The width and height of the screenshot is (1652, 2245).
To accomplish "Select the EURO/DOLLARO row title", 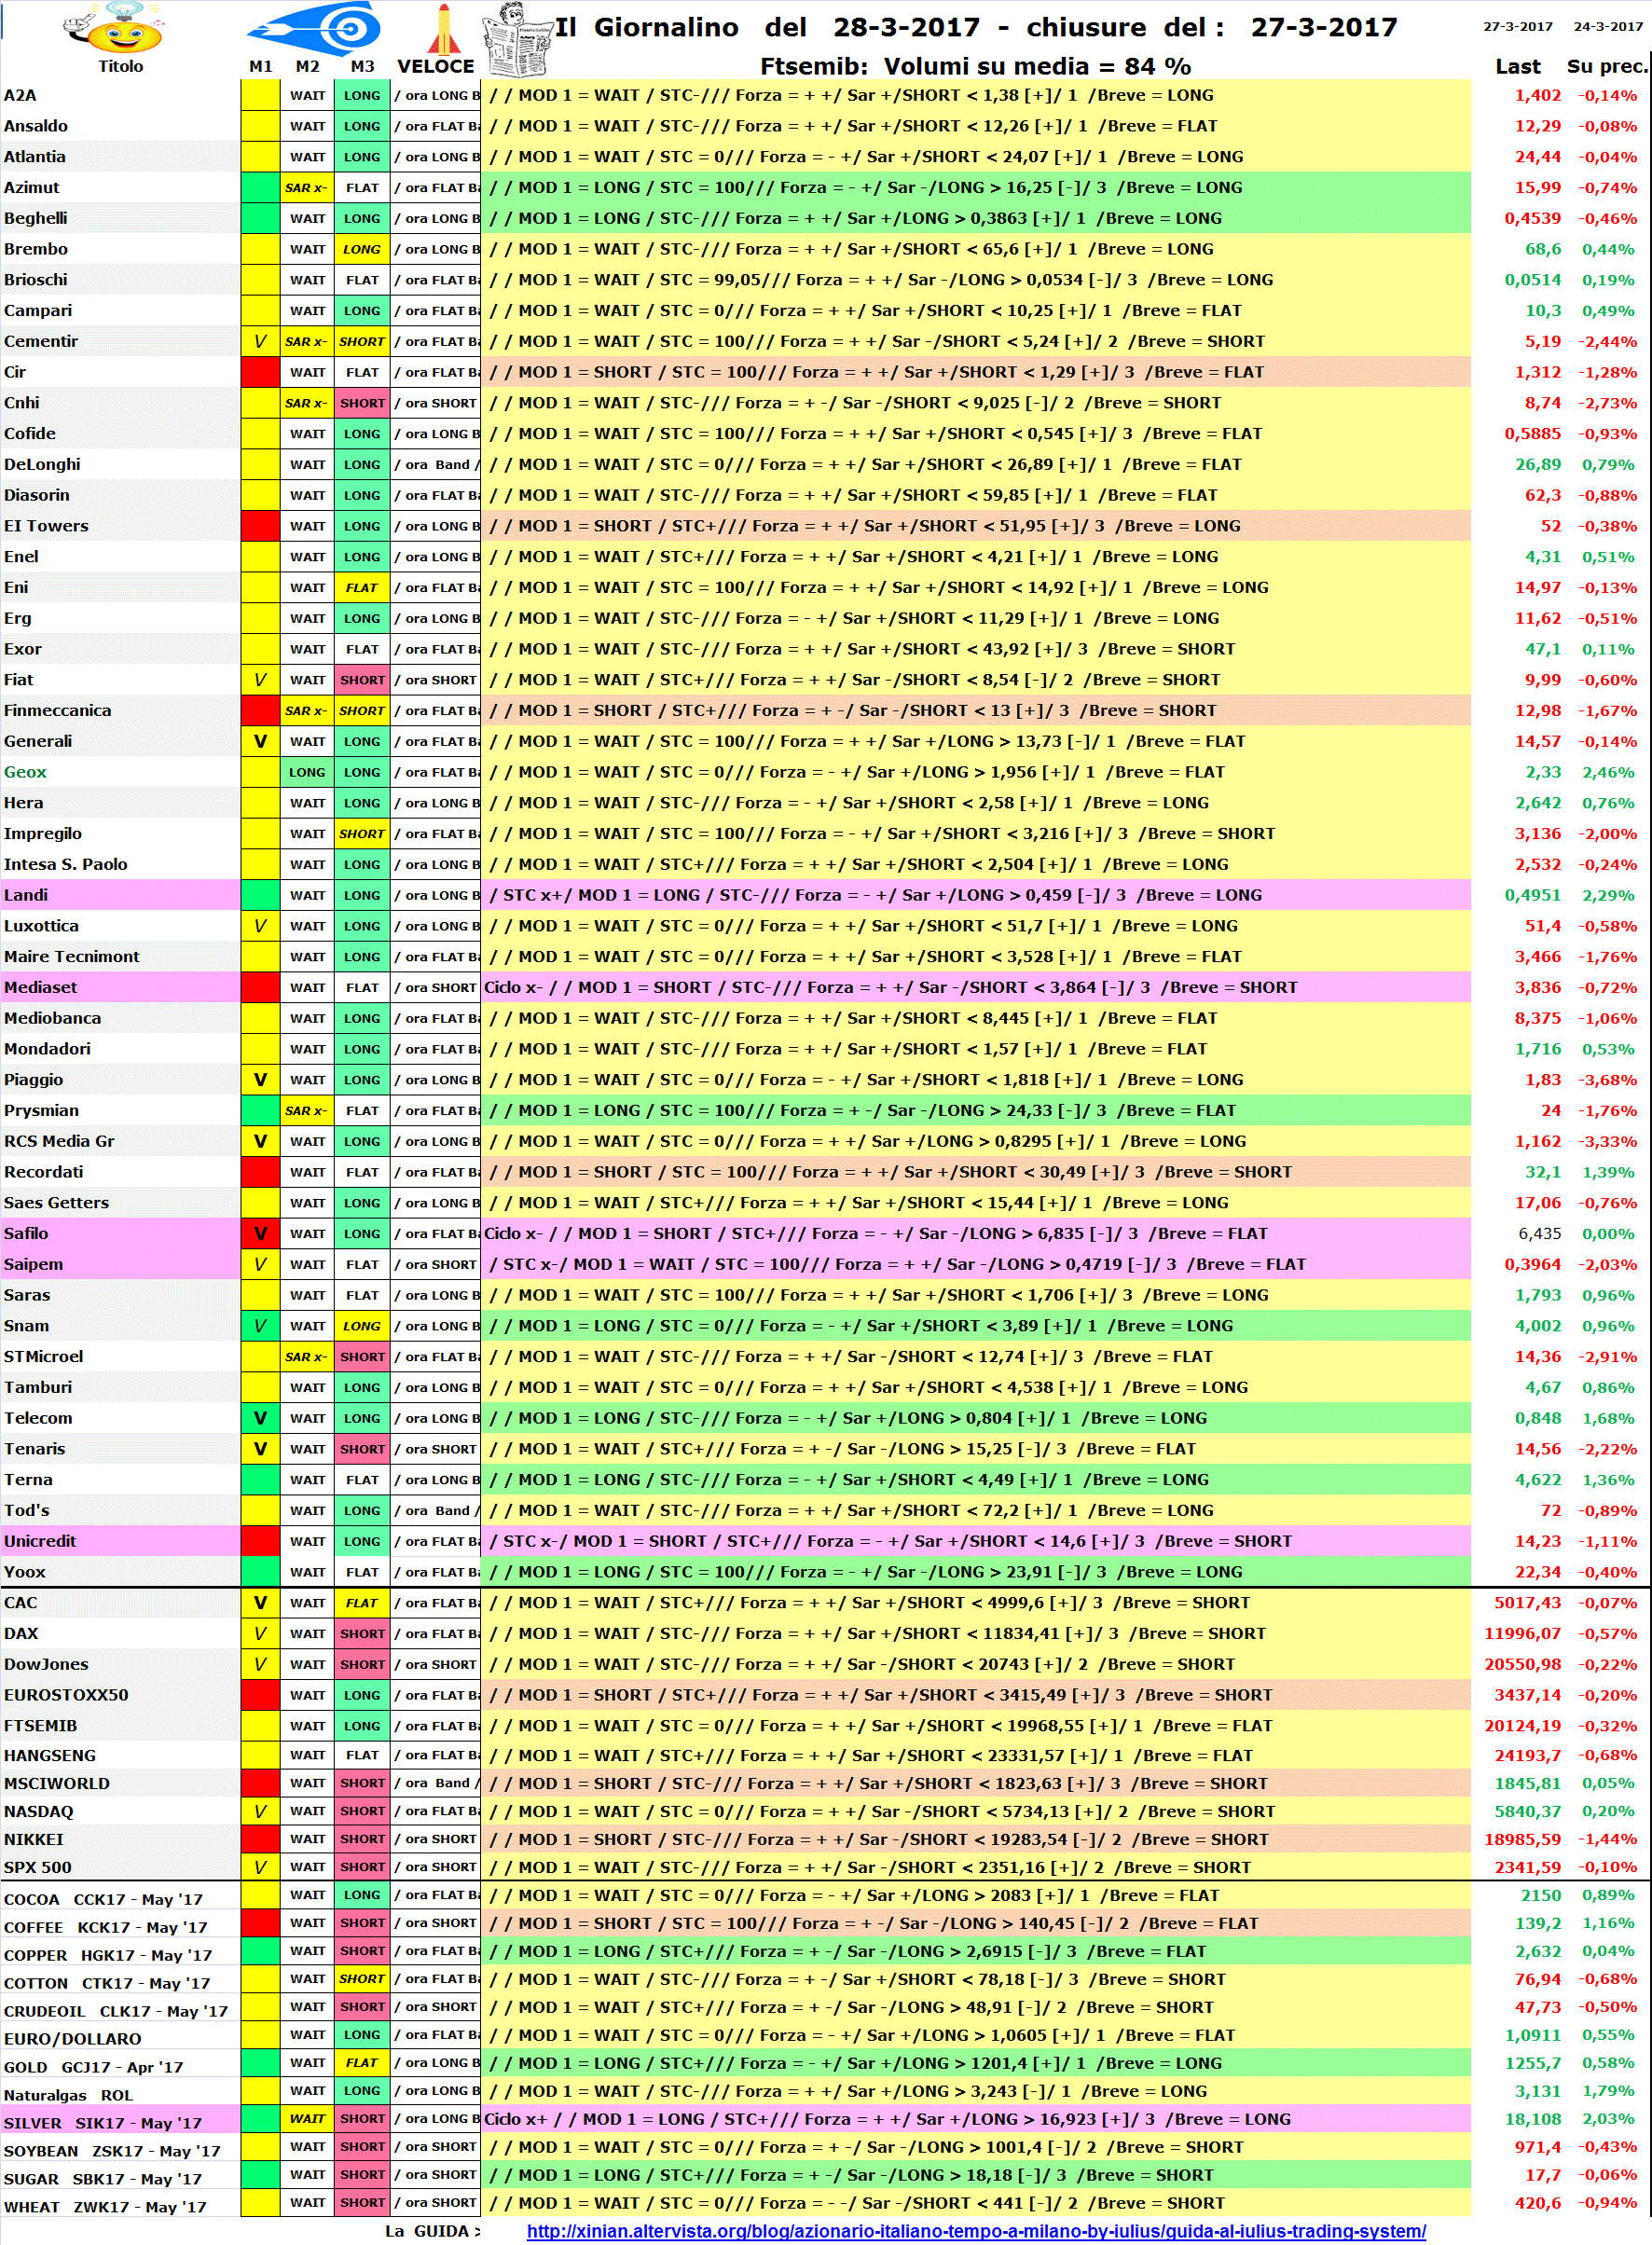I will coord(120,2038).
